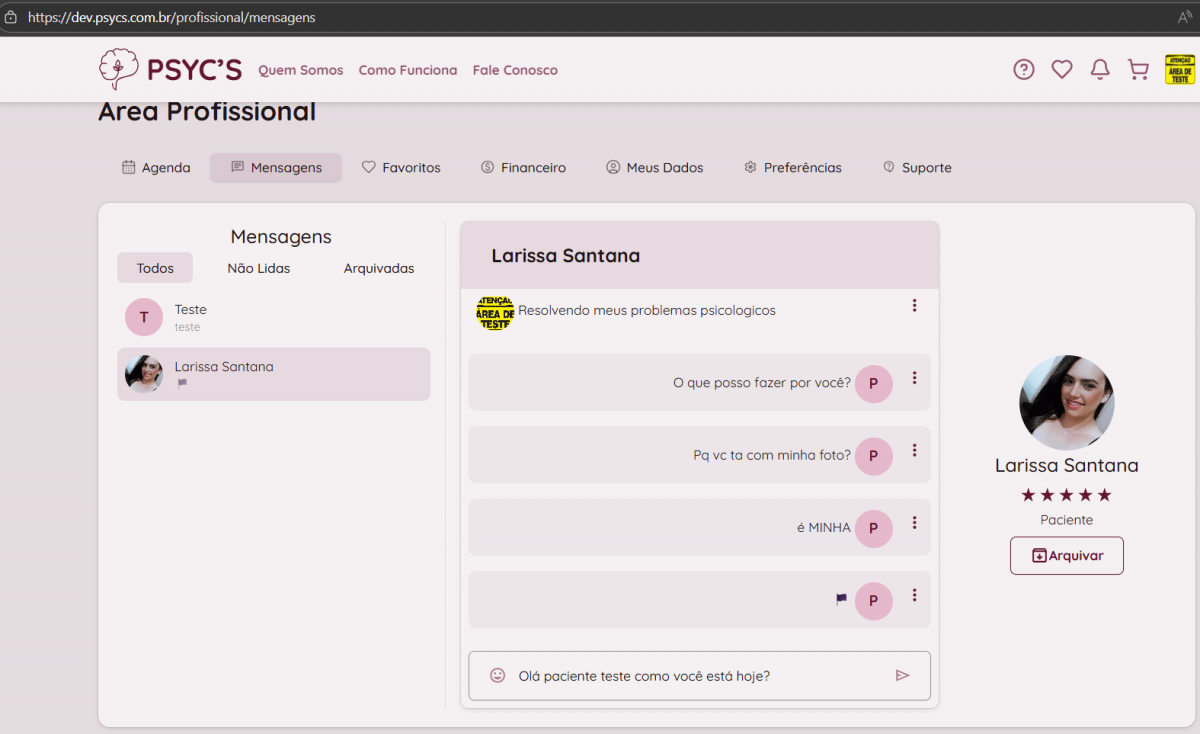
Task: Switch to Arquivadas filter tab
Action: [x=378, y=268]
